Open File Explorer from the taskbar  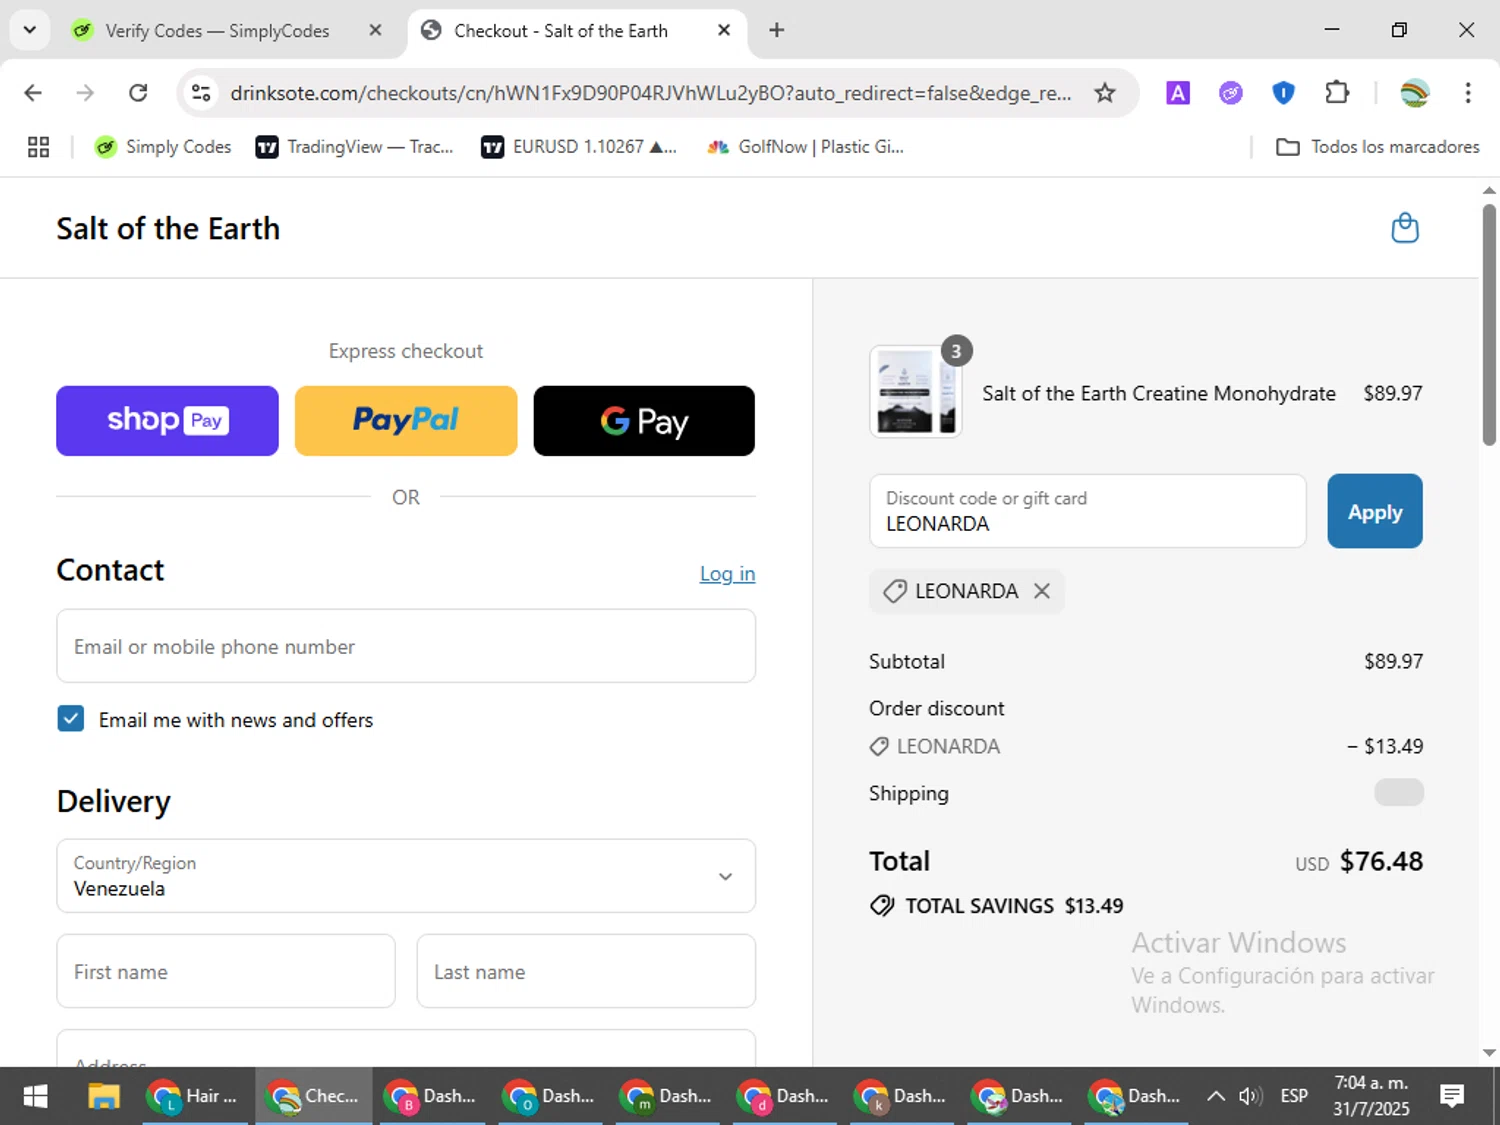pyautogui.click(x=103, y=1096)
